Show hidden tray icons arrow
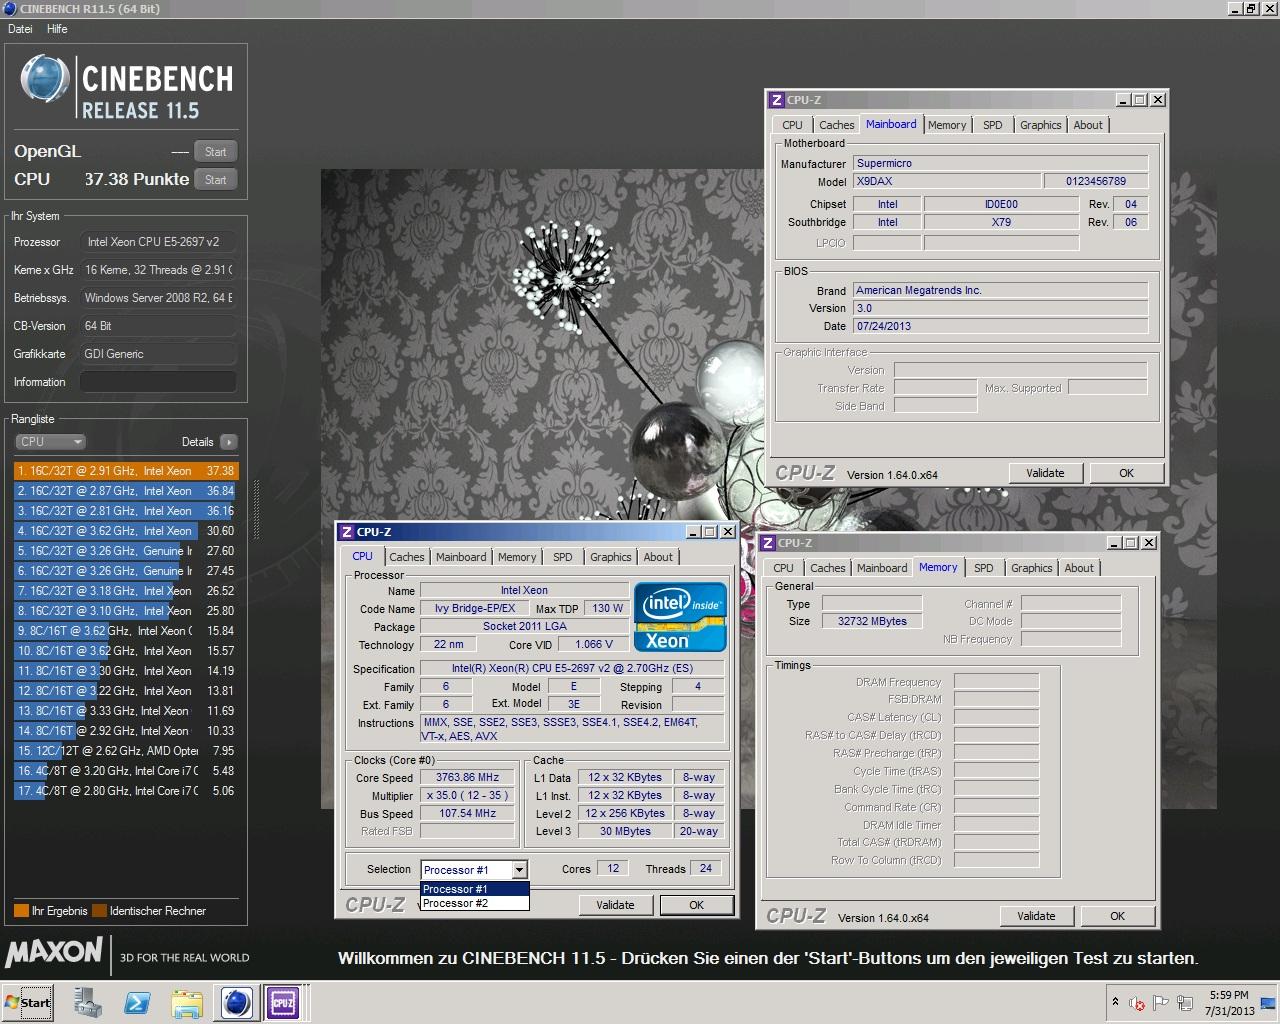Image resolution: width=1280 pixels, height=1024 pixels. (x=1115, y=1002)
